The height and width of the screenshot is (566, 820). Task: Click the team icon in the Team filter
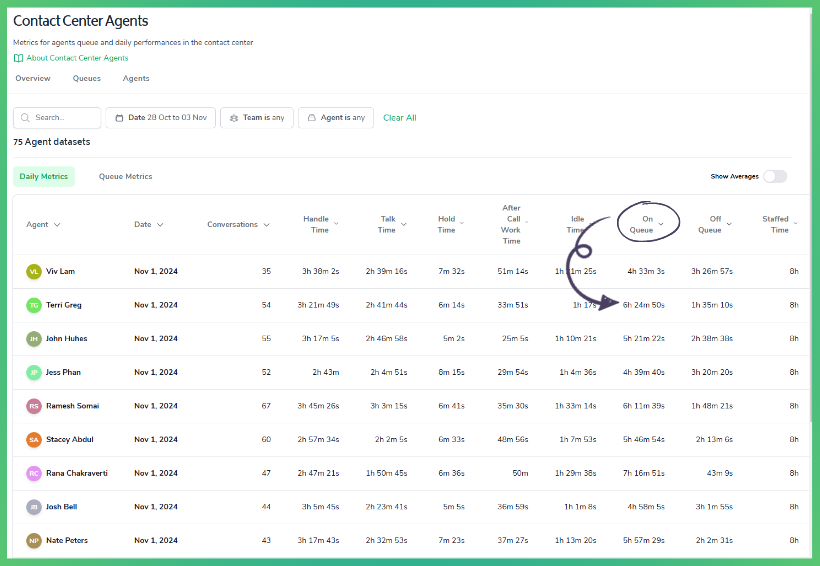(x=234, y=118)
